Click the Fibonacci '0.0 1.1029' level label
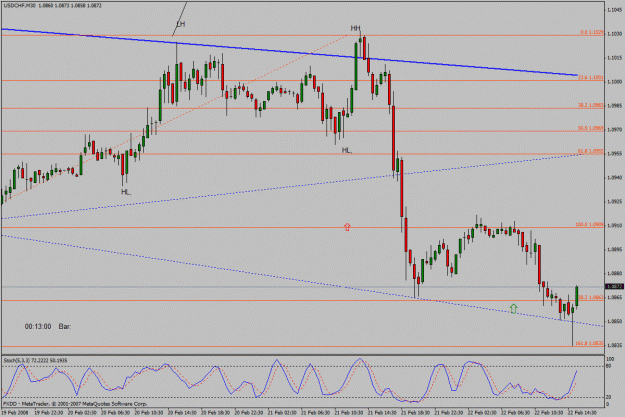 coord(592,32)
